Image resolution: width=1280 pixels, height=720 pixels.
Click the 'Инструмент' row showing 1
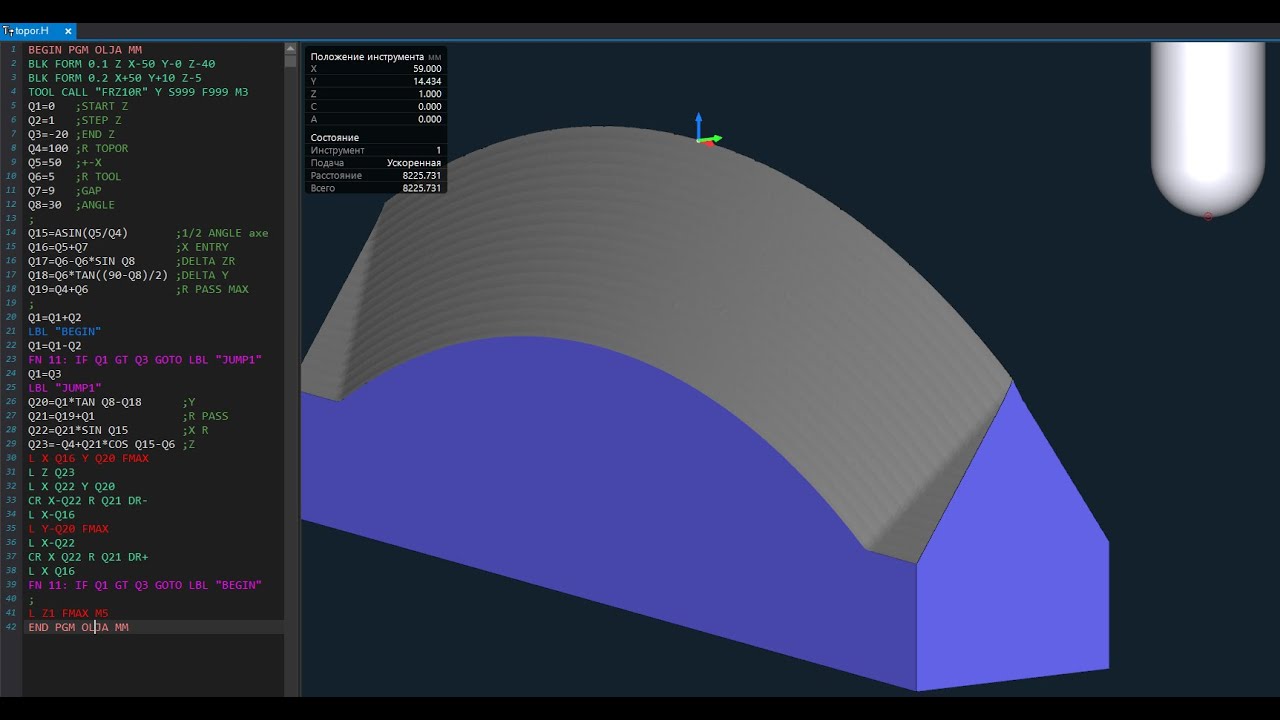tap(376, 150)
